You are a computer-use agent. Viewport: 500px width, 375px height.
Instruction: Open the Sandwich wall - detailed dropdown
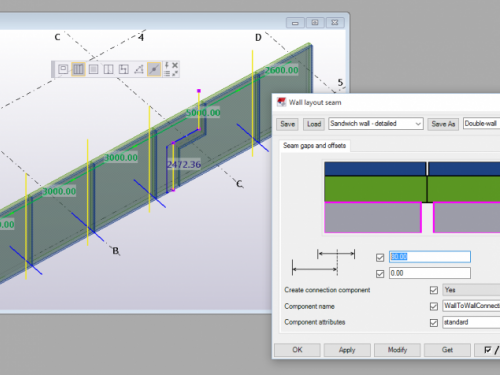click(x=376, y=124)
